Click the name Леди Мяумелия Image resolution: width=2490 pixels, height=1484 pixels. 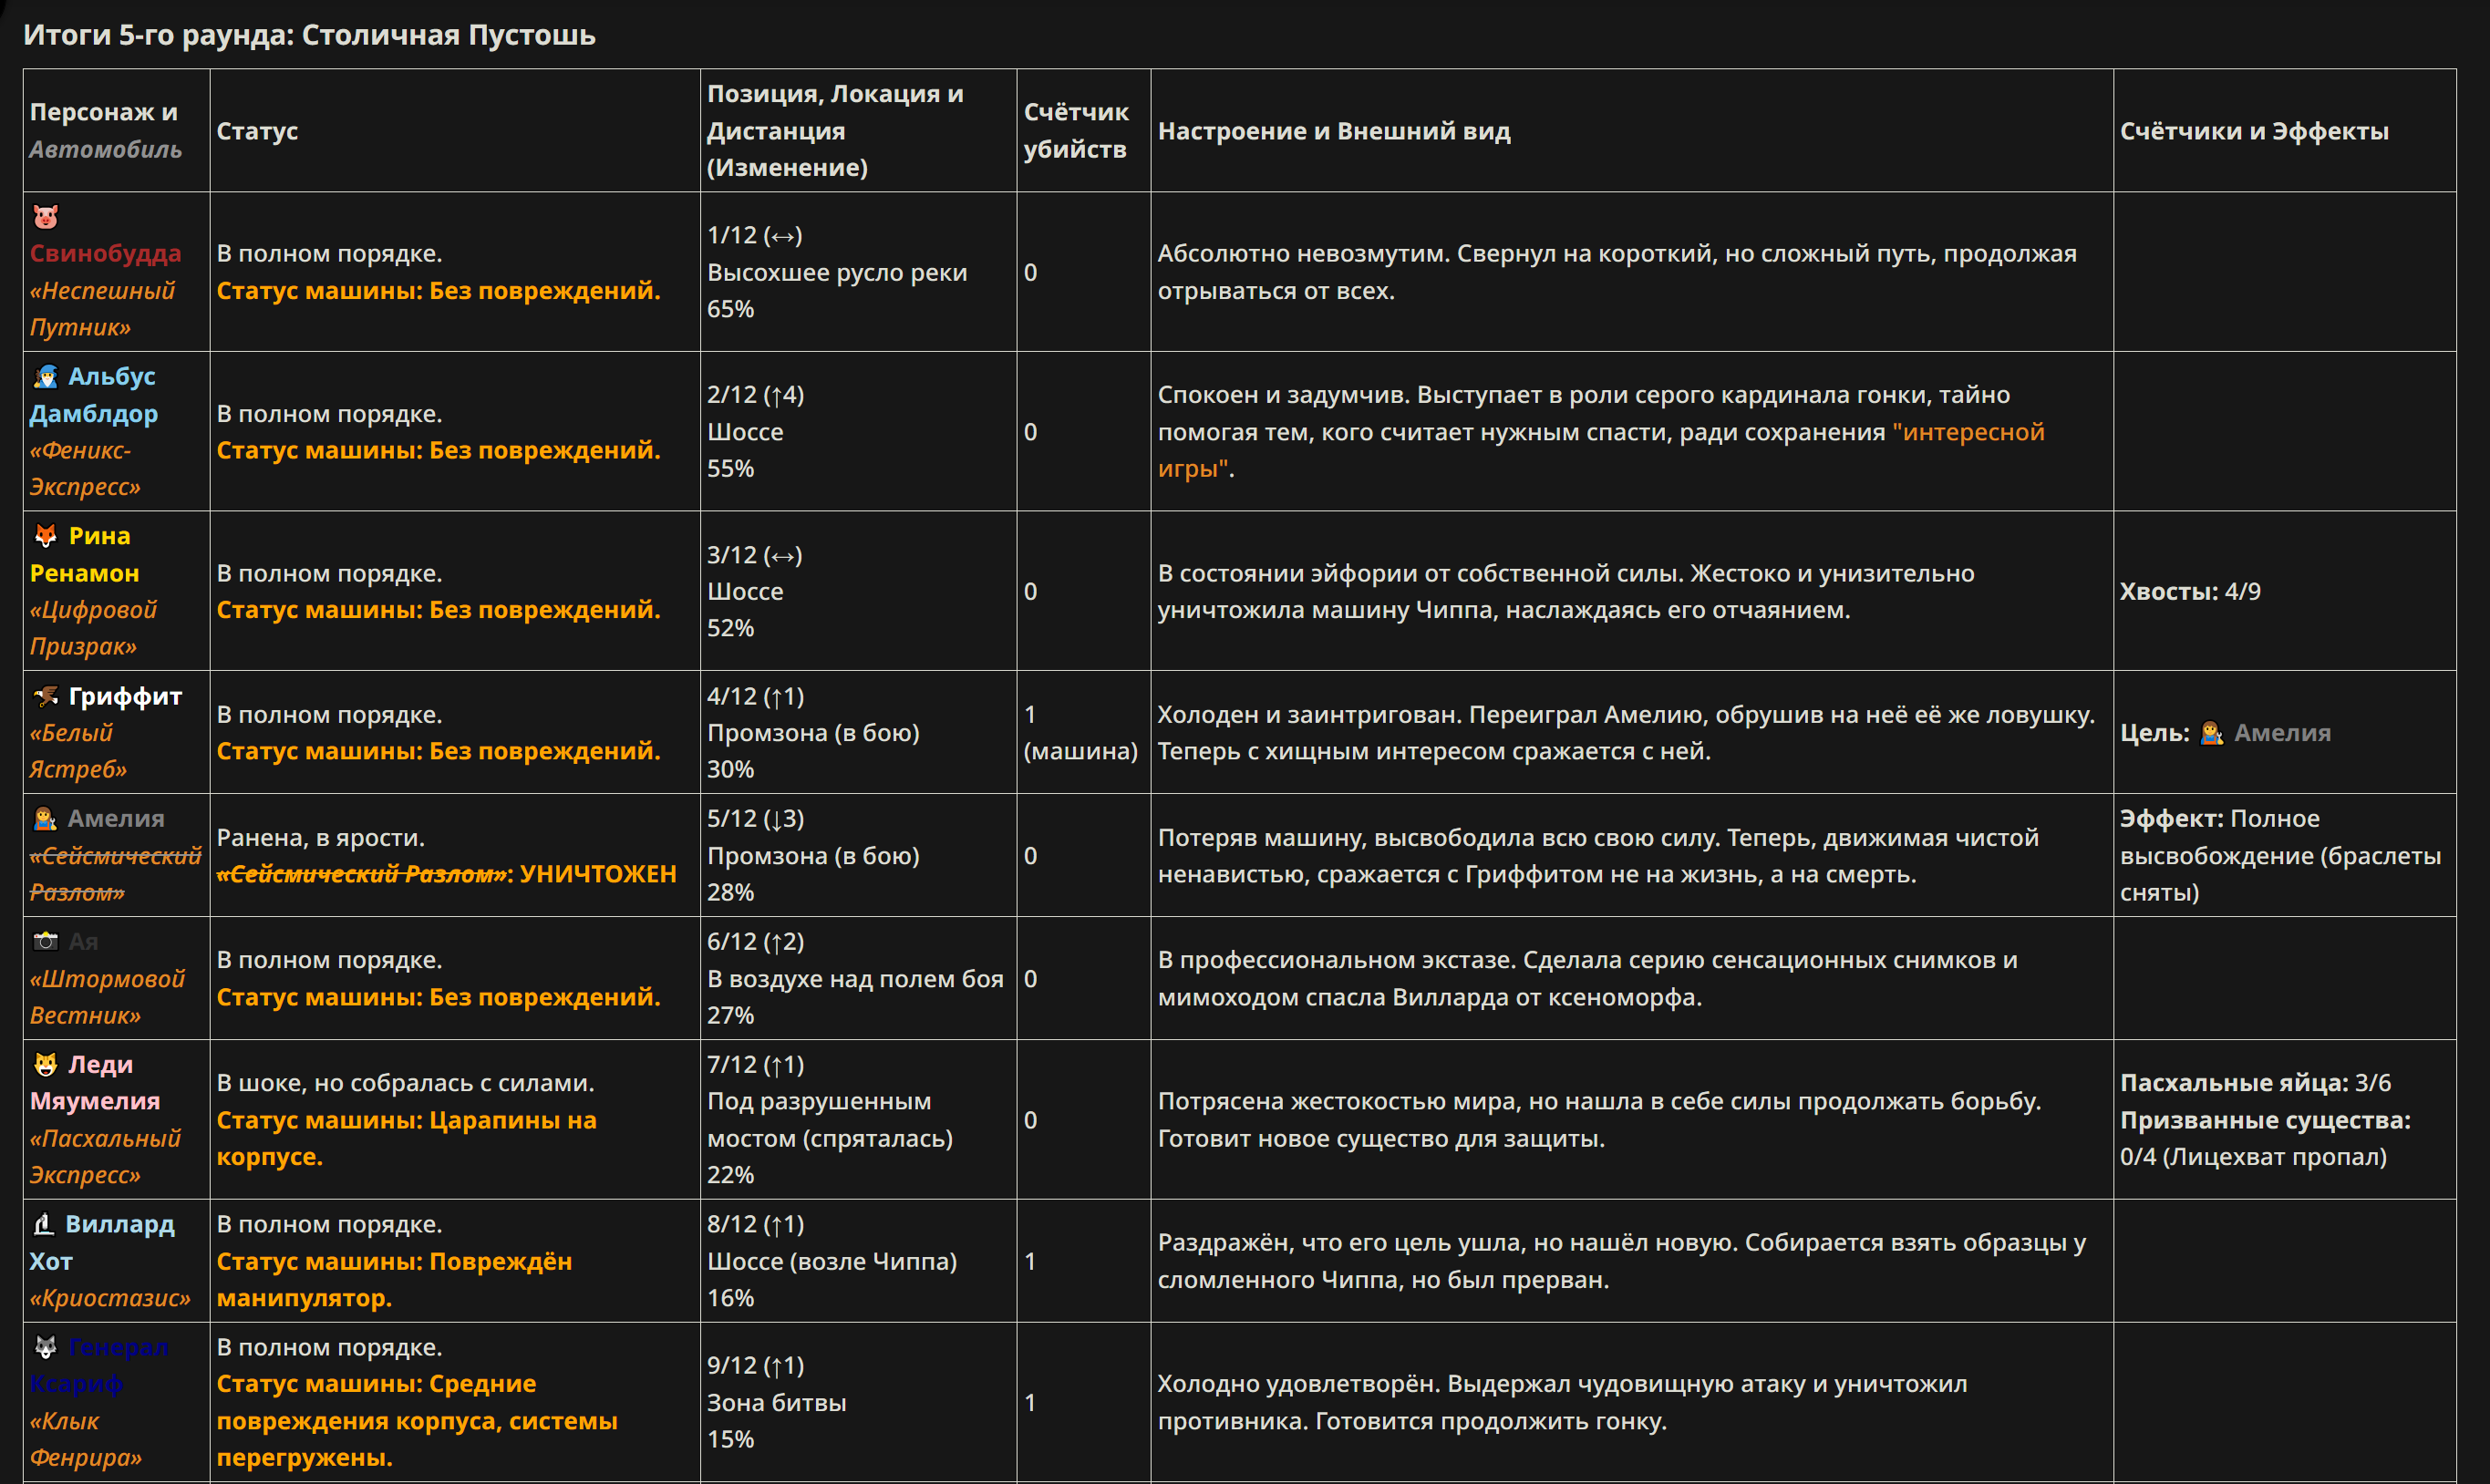95,1082
